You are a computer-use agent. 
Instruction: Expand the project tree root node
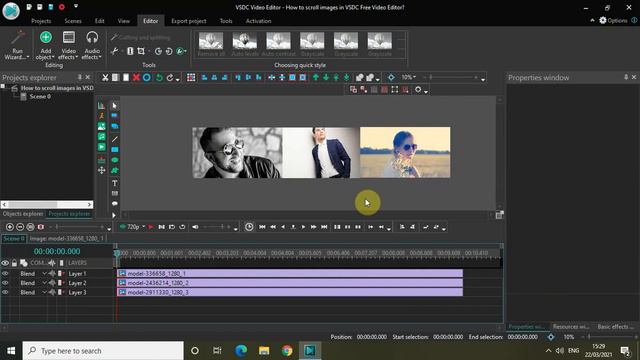tap(3, 87)
